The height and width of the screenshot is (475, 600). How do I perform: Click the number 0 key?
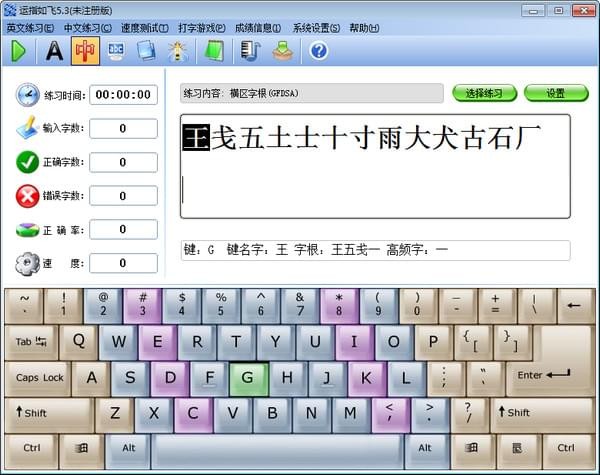pos(418,306)
